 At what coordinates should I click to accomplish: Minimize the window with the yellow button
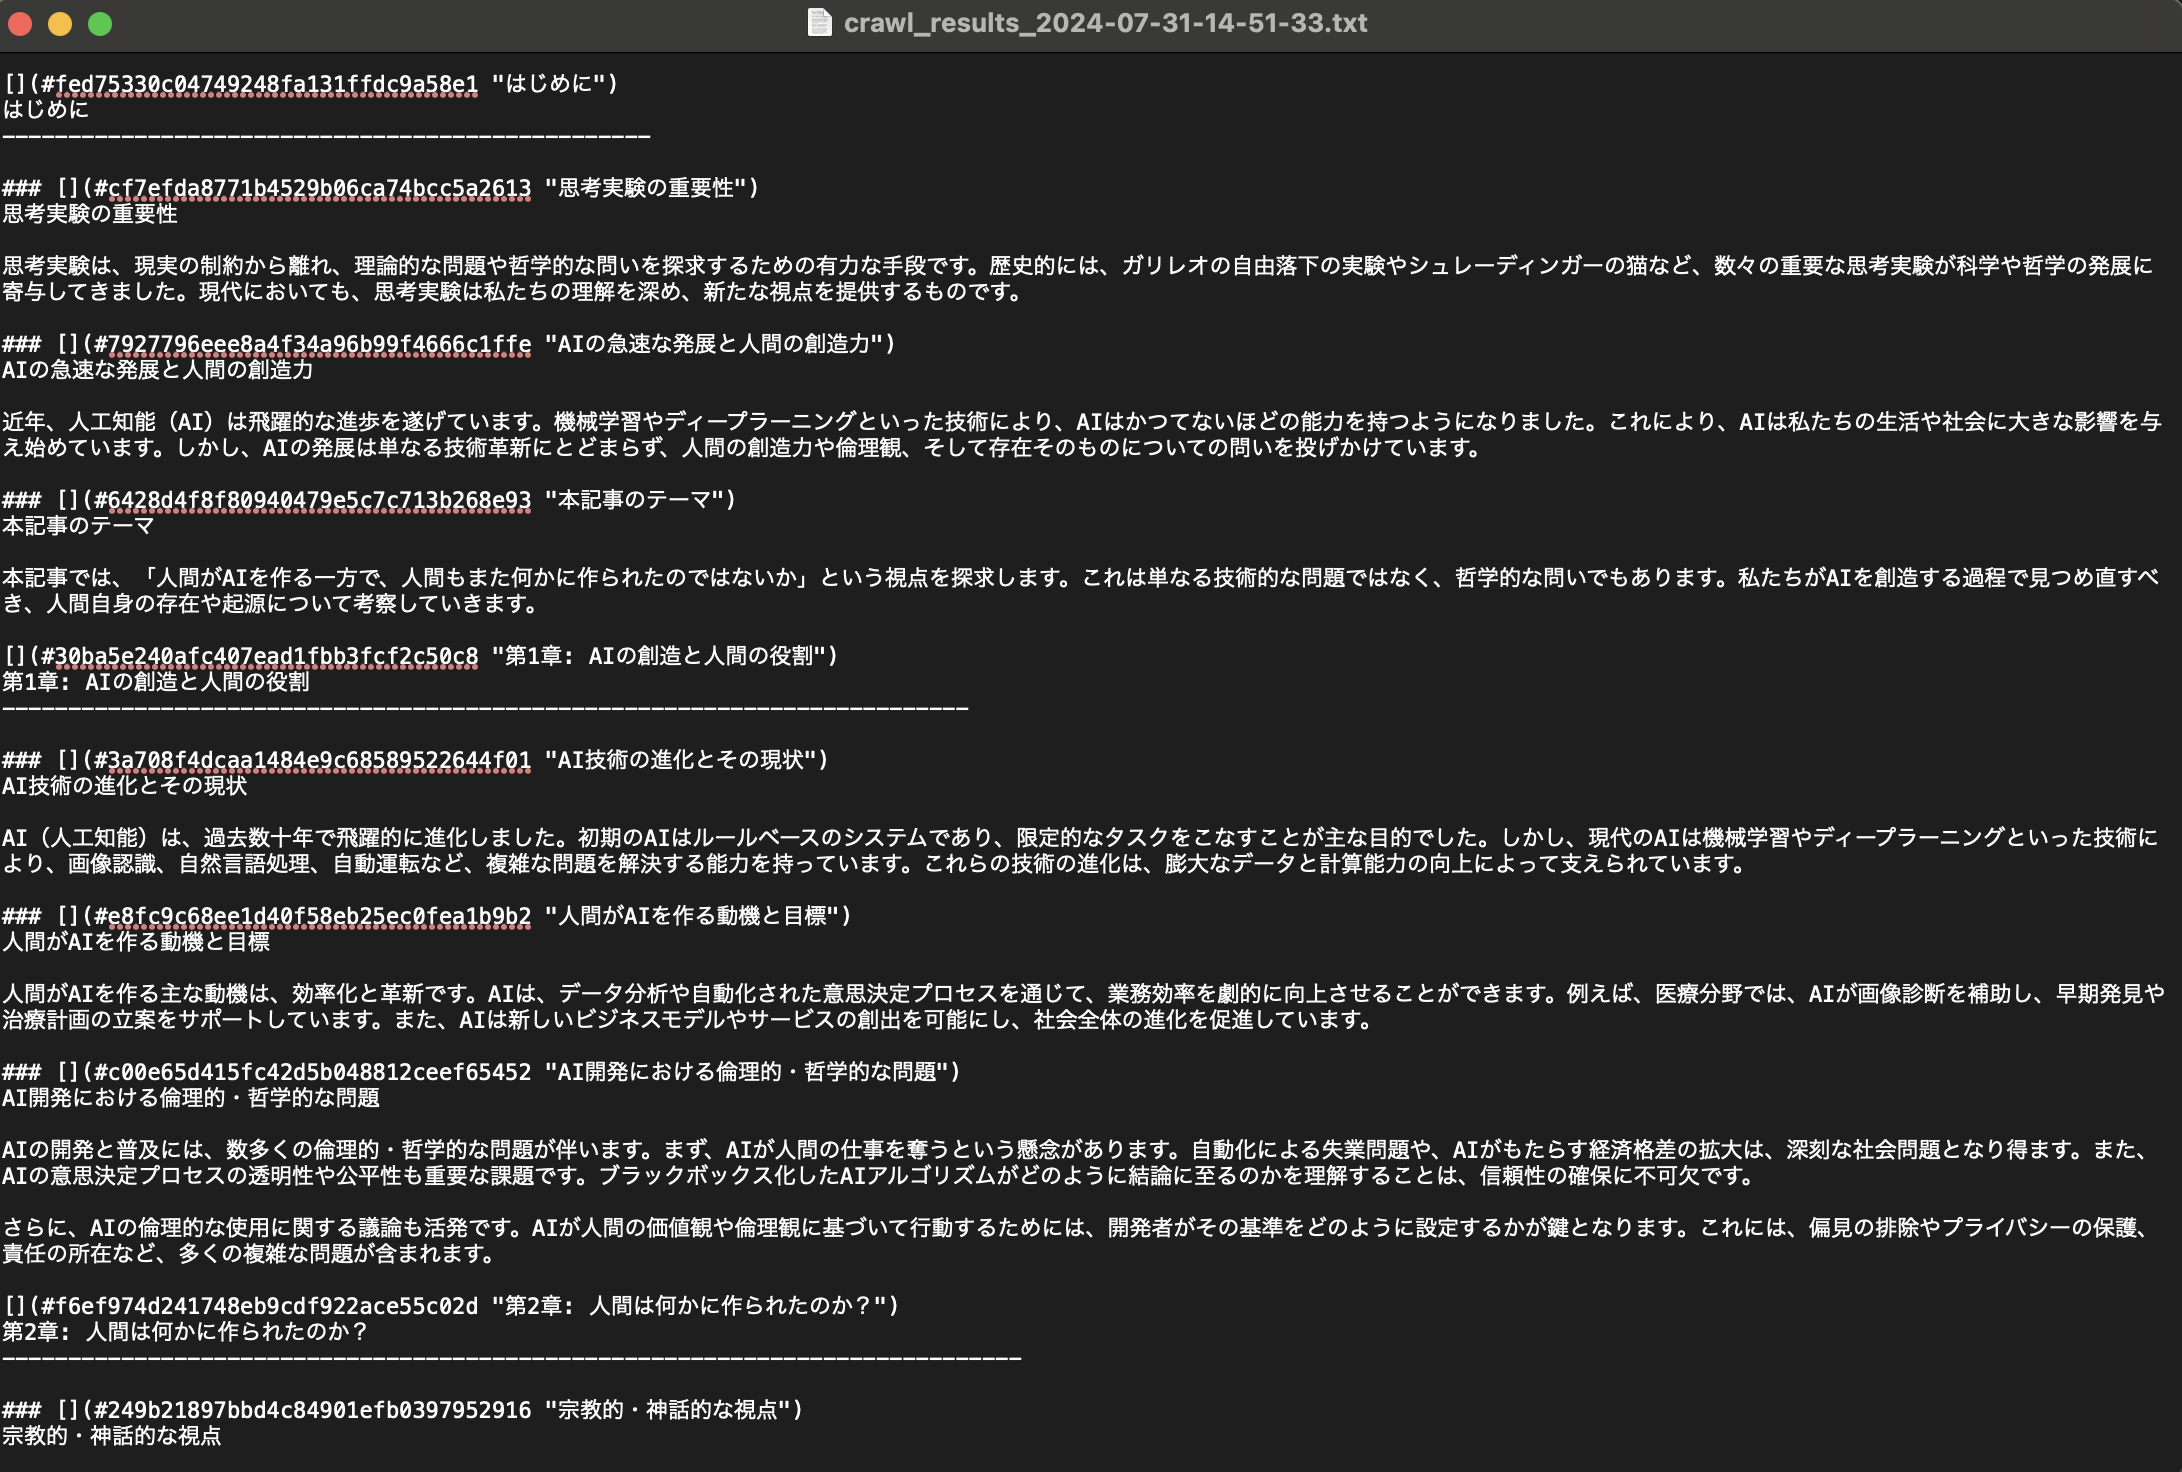(58, 23)
